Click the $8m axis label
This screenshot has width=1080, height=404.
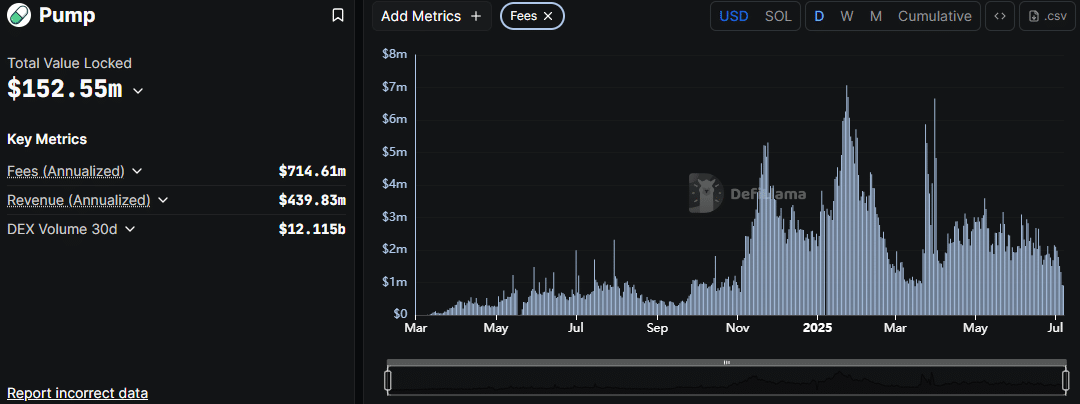click(x=395, y=54)
